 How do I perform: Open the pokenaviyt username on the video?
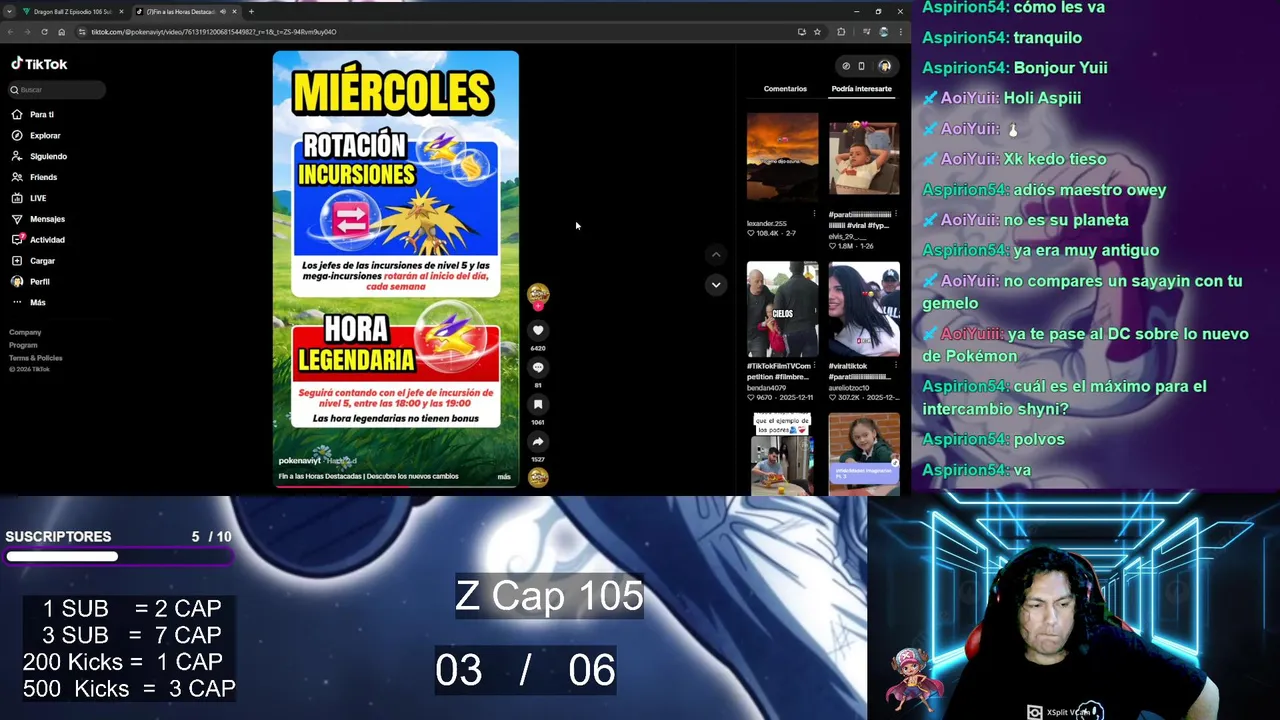click(299, 461)
